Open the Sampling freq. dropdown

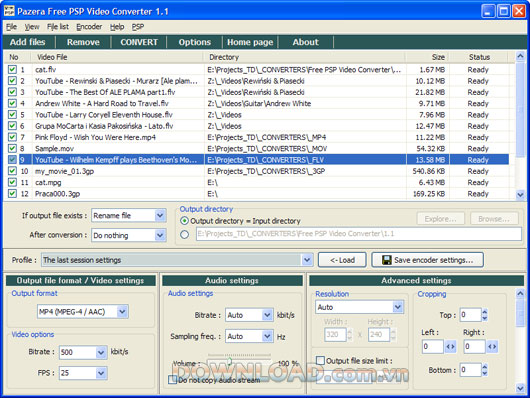pos(267,336)
